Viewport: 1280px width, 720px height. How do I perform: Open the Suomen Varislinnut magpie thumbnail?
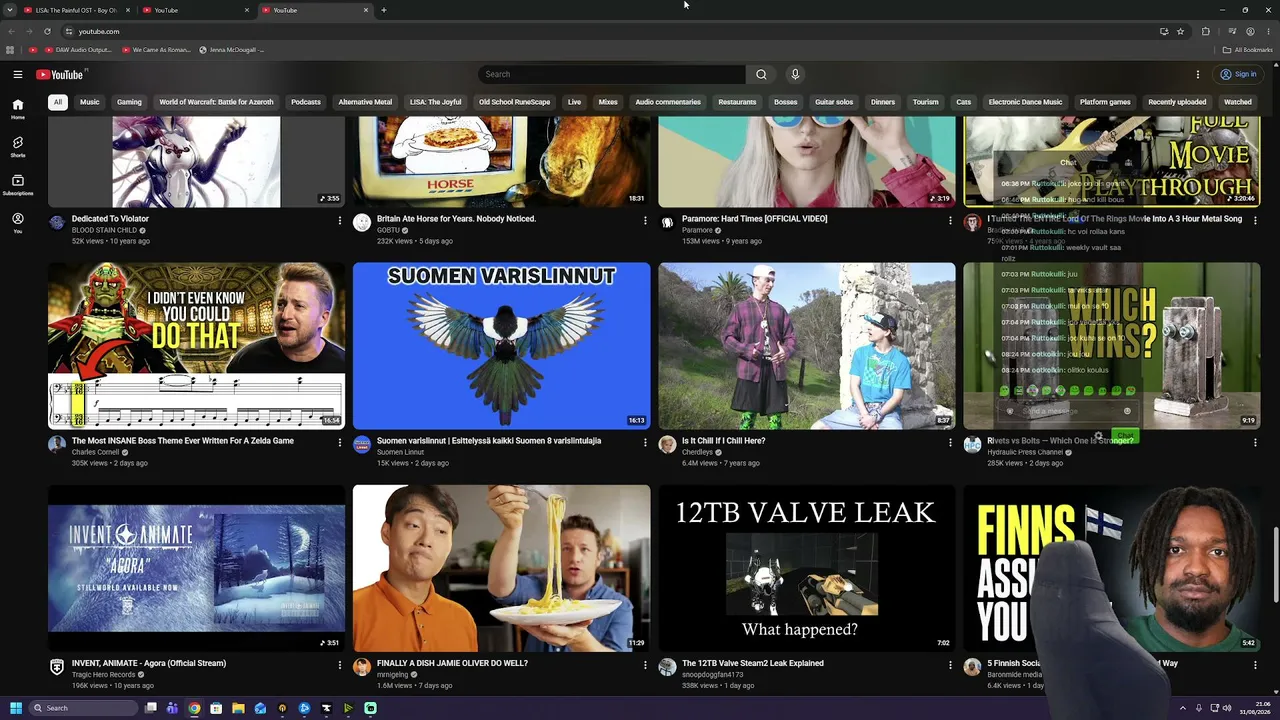(501, 346)
